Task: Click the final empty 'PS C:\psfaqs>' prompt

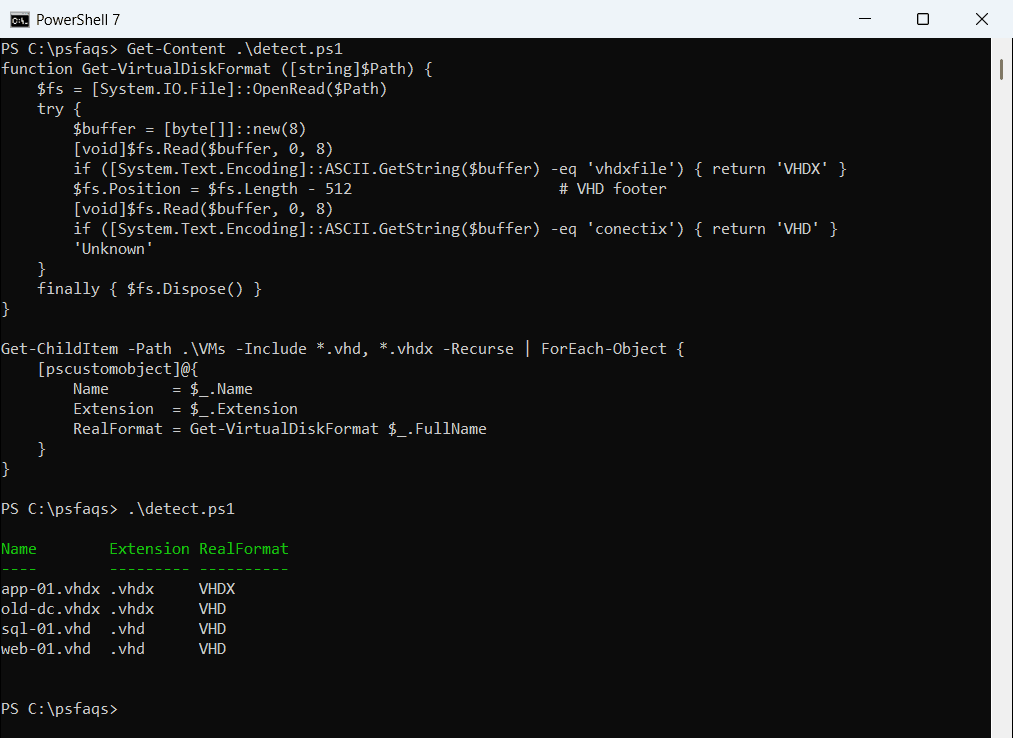Action: pyautogui.click(x=59, y=710)
